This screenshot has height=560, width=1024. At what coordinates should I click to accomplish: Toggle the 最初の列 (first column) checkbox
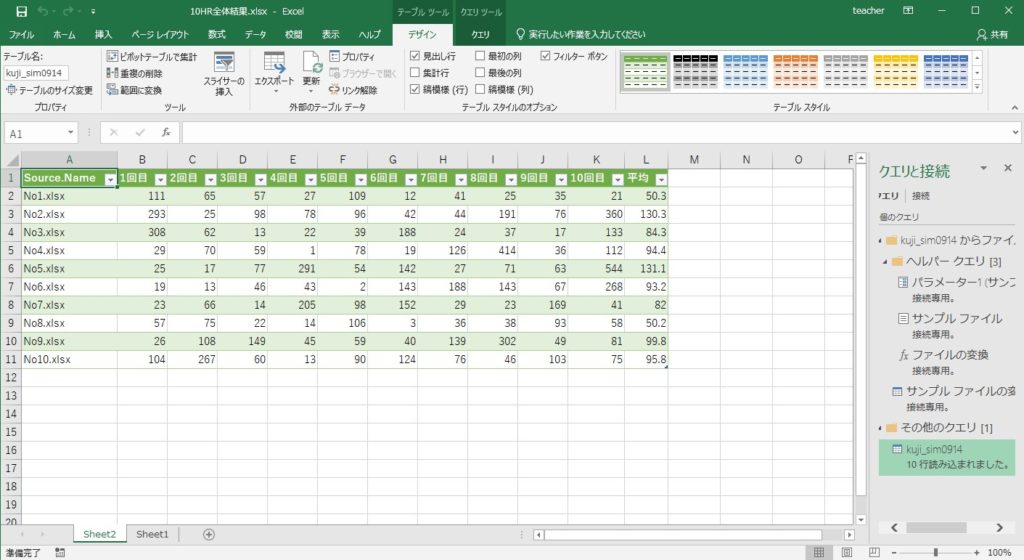(x=480, y=56)
